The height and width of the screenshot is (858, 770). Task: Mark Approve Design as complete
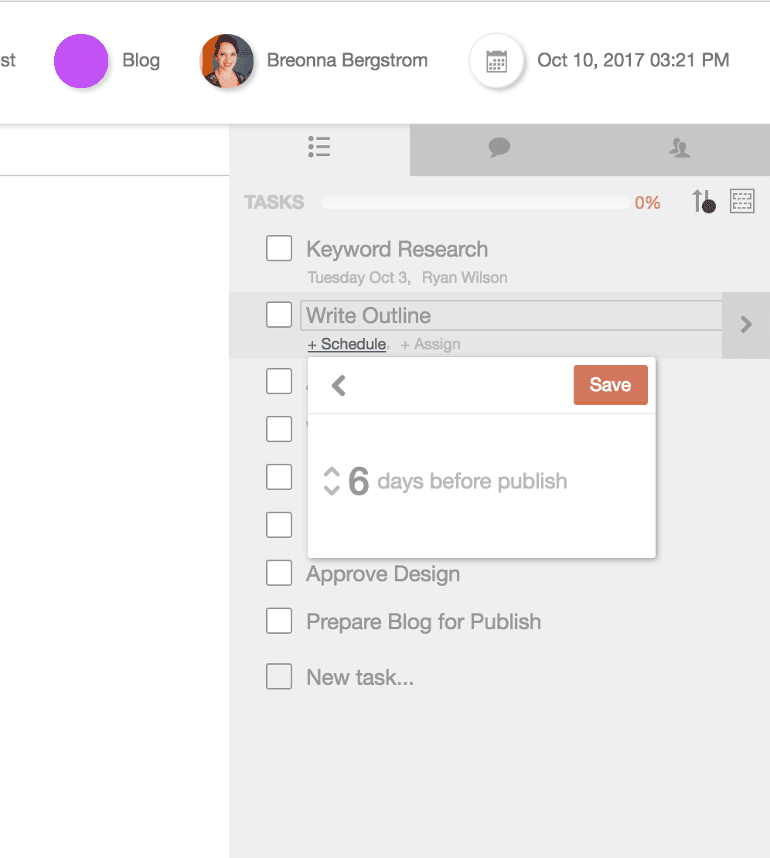[279, 574]
